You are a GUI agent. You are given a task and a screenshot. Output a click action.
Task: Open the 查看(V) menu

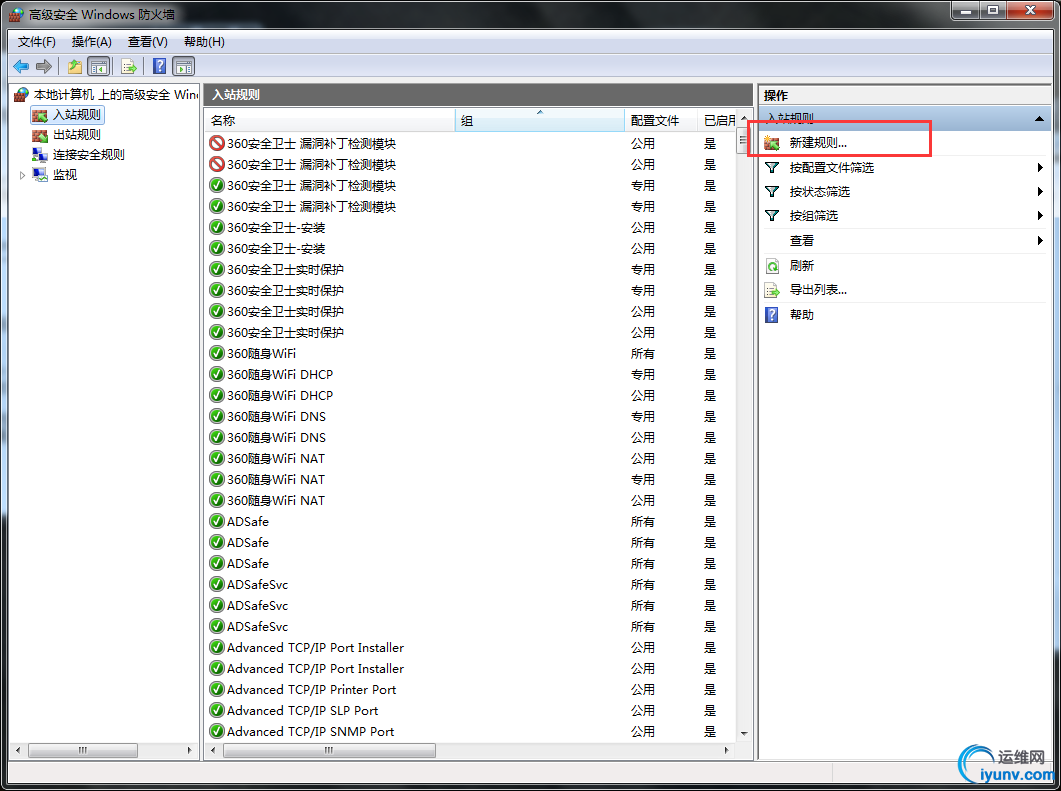[148, 42]
